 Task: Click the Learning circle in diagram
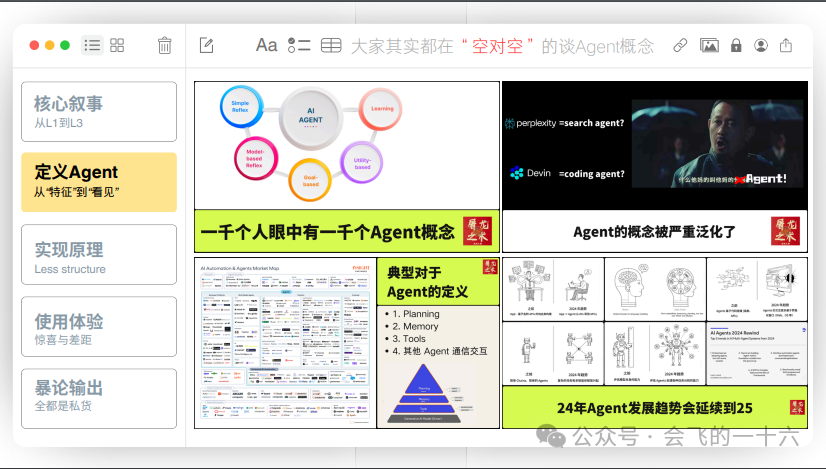click(x=381, y=109)
